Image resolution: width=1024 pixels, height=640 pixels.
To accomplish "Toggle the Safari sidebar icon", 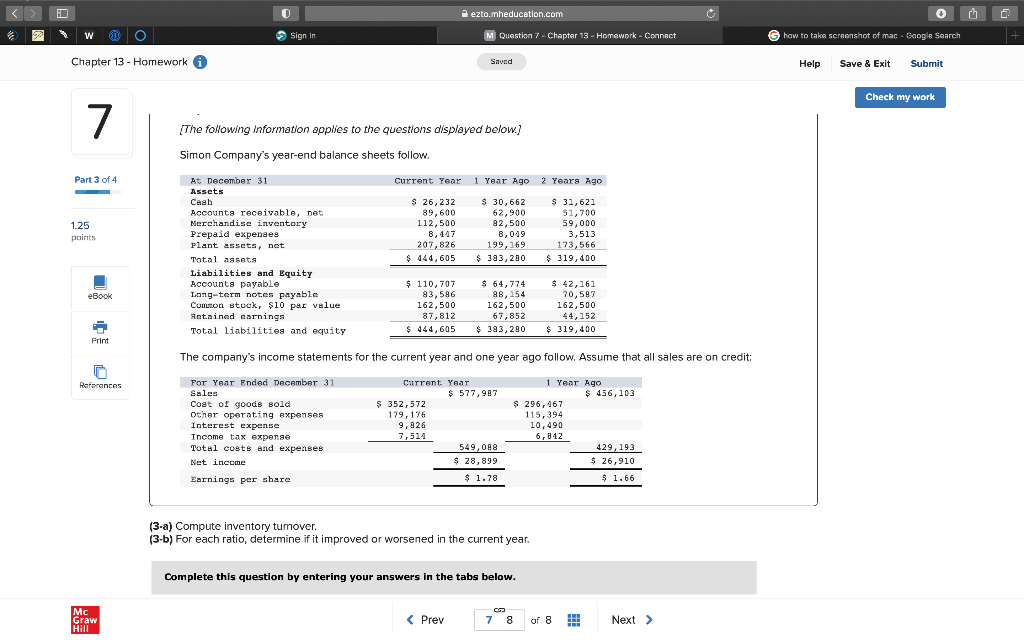I will click(62, 13).
